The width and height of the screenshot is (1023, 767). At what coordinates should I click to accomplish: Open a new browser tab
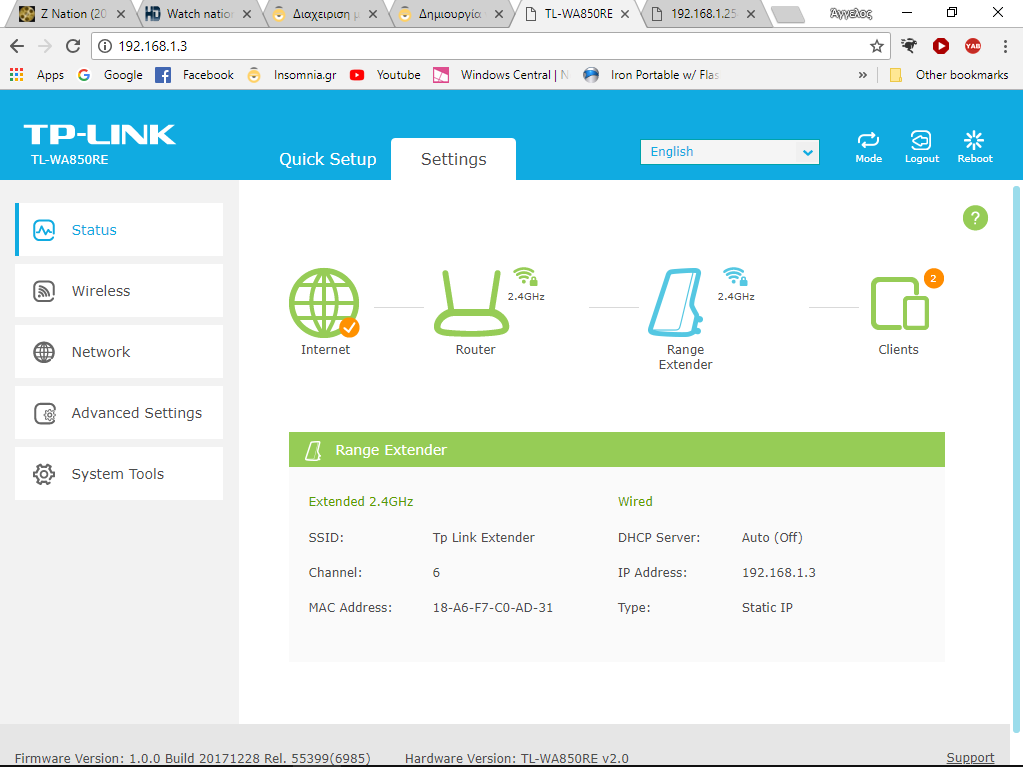click(787, 14)
